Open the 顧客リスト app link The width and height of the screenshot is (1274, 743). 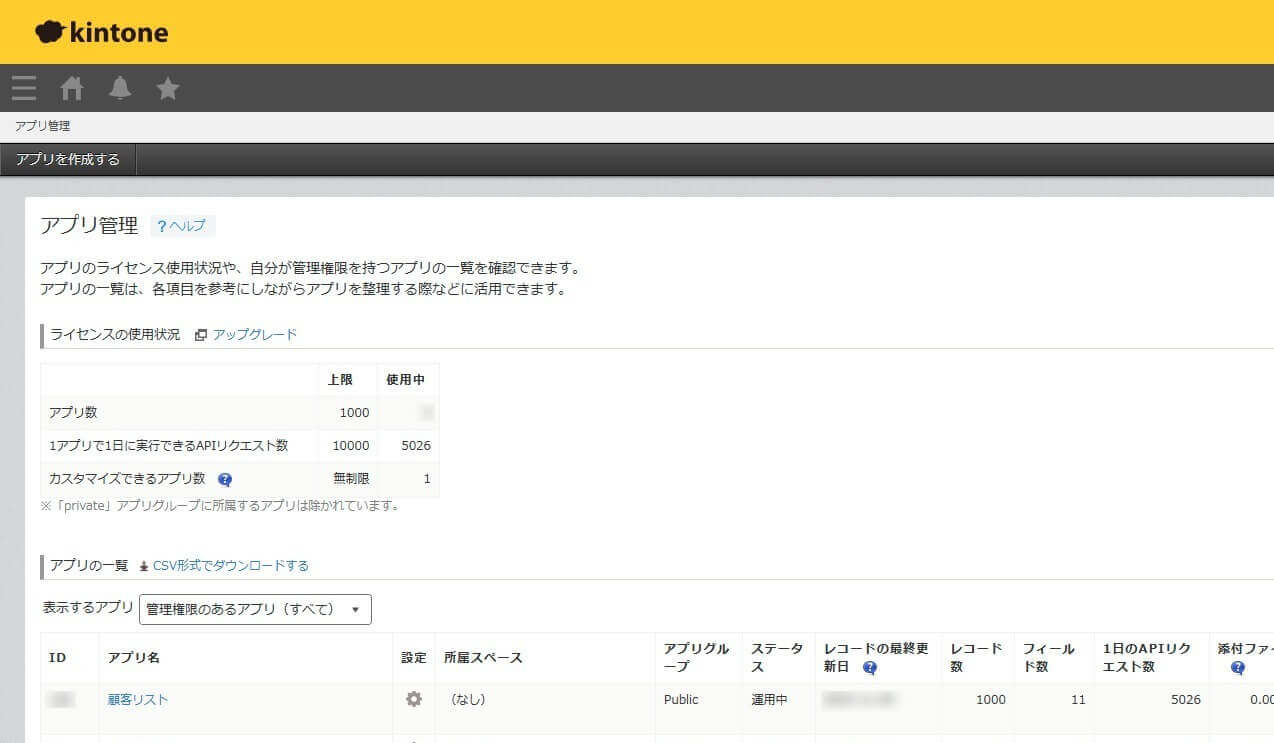[137, 699]
